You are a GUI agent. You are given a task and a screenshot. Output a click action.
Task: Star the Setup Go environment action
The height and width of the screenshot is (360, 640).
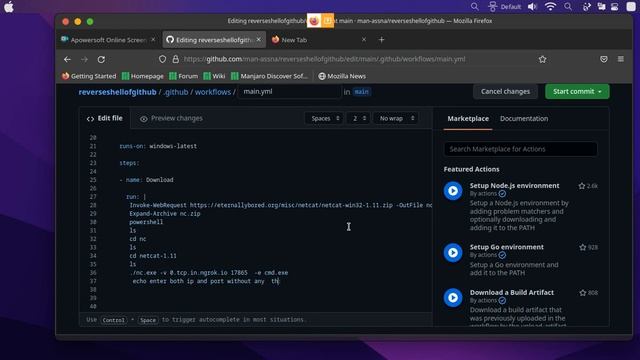(582, 247)
